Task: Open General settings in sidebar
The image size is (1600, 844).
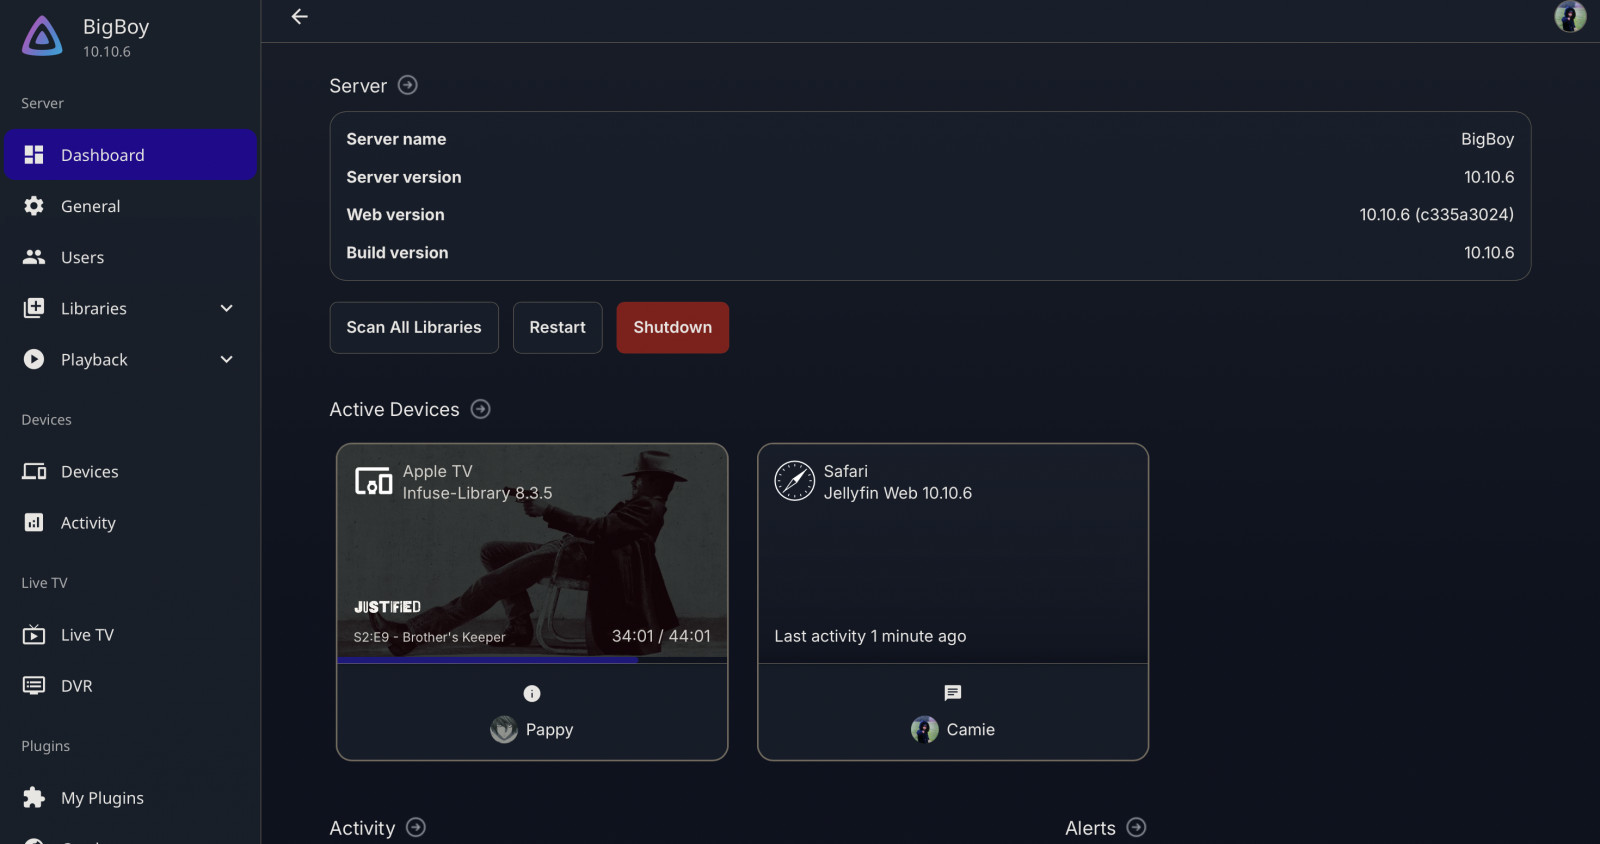Action: (x=90, y=206)
